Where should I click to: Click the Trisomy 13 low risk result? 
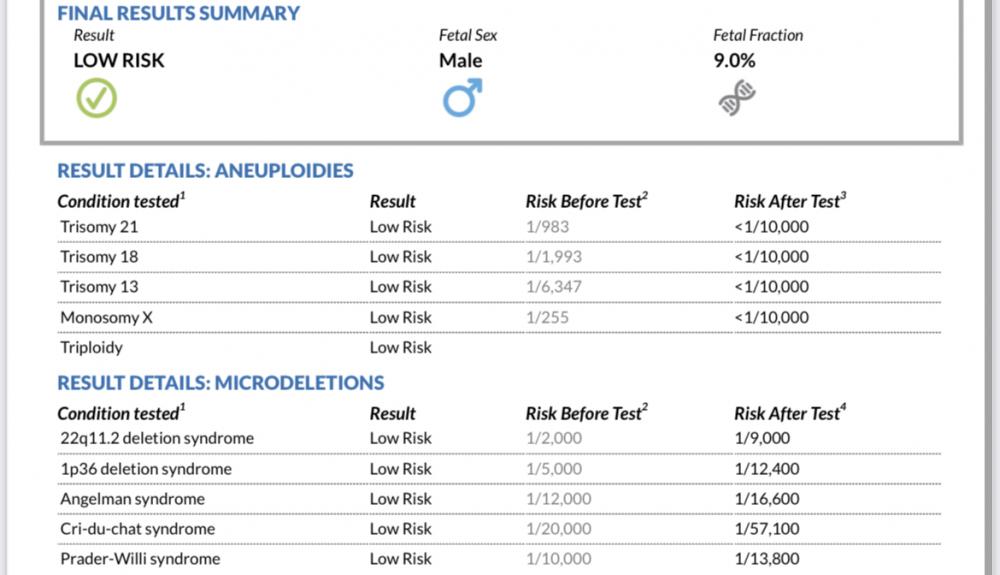(x=401, y=287)
